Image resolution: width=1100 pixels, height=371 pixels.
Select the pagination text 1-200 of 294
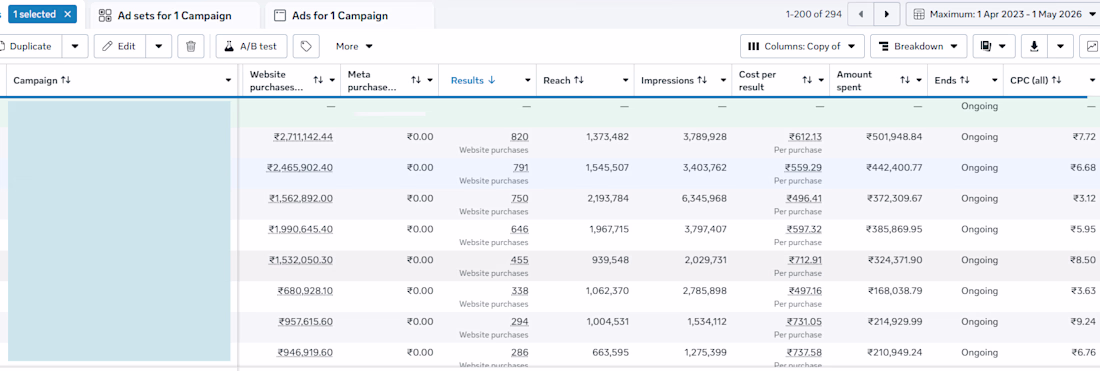pyautogui.click(x=814, y=14)
